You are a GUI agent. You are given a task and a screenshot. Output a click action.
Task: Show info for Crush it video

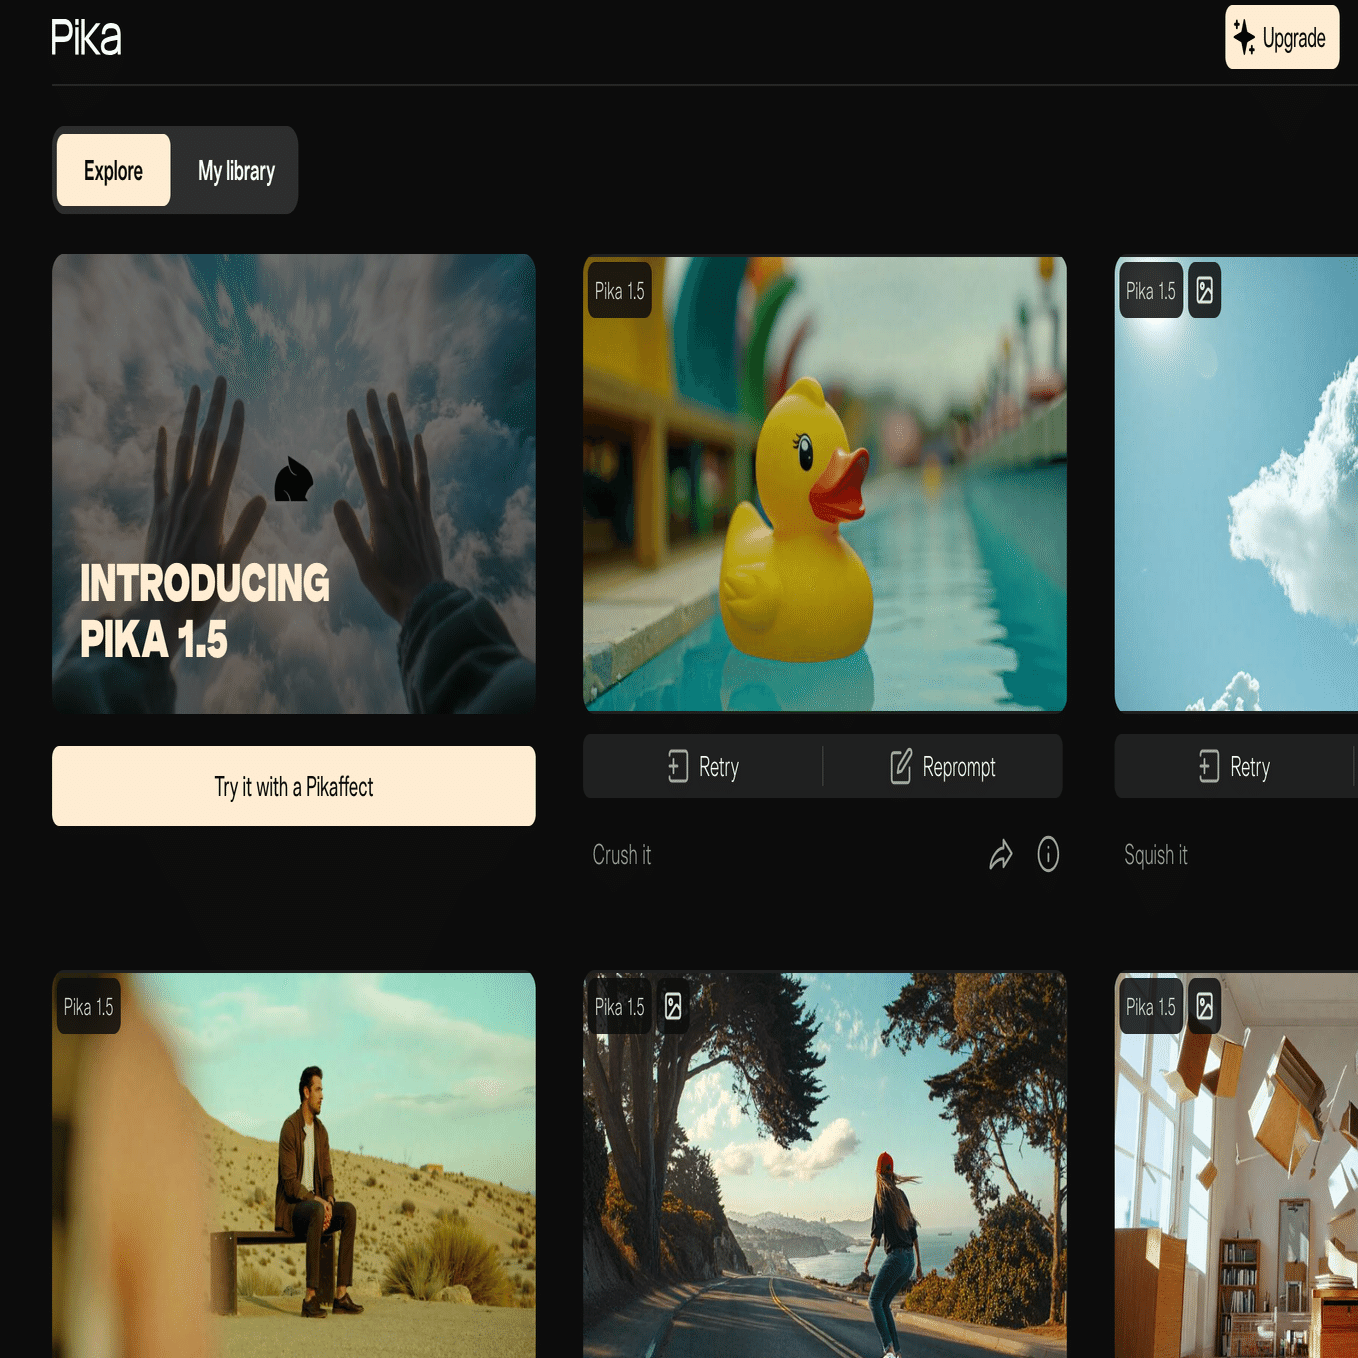click(1048, 854)
